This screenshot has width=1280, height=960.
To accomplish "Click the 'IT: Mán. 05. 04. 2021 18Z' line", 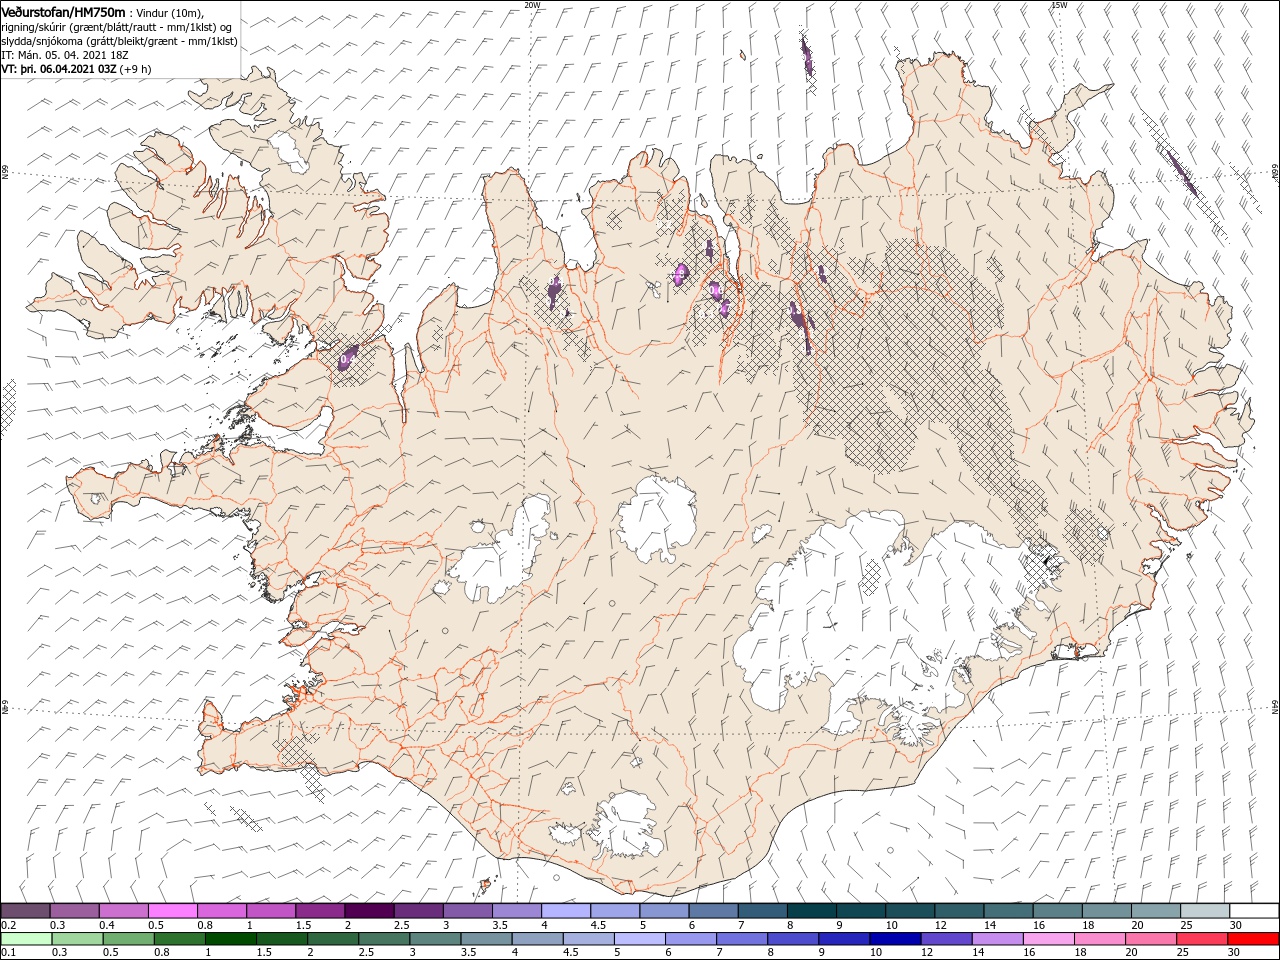I will click(x=66, y=55).
